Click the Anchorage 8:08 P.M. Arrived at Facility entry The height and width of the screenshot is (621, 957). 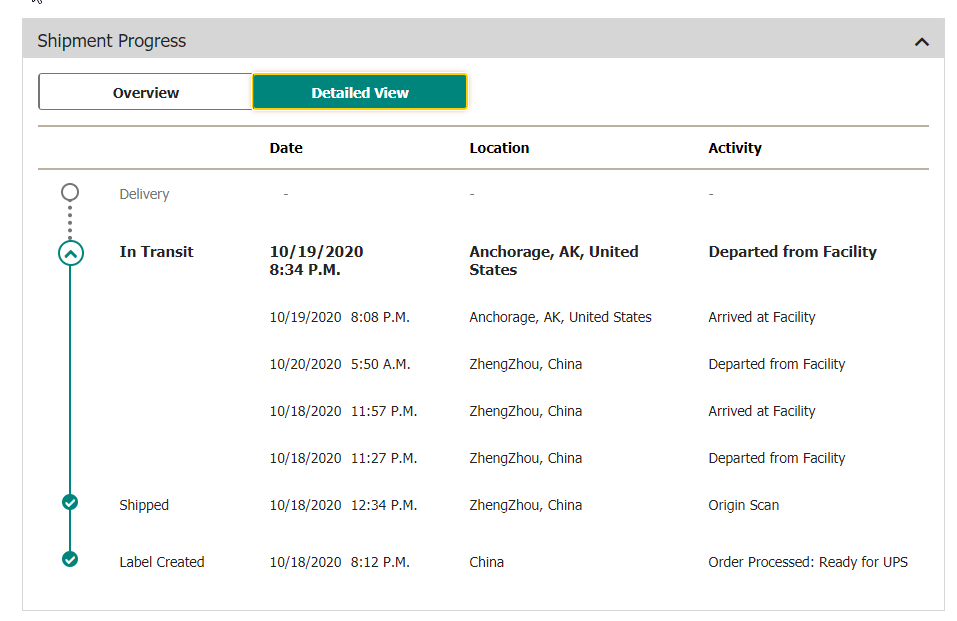point(762,317)
